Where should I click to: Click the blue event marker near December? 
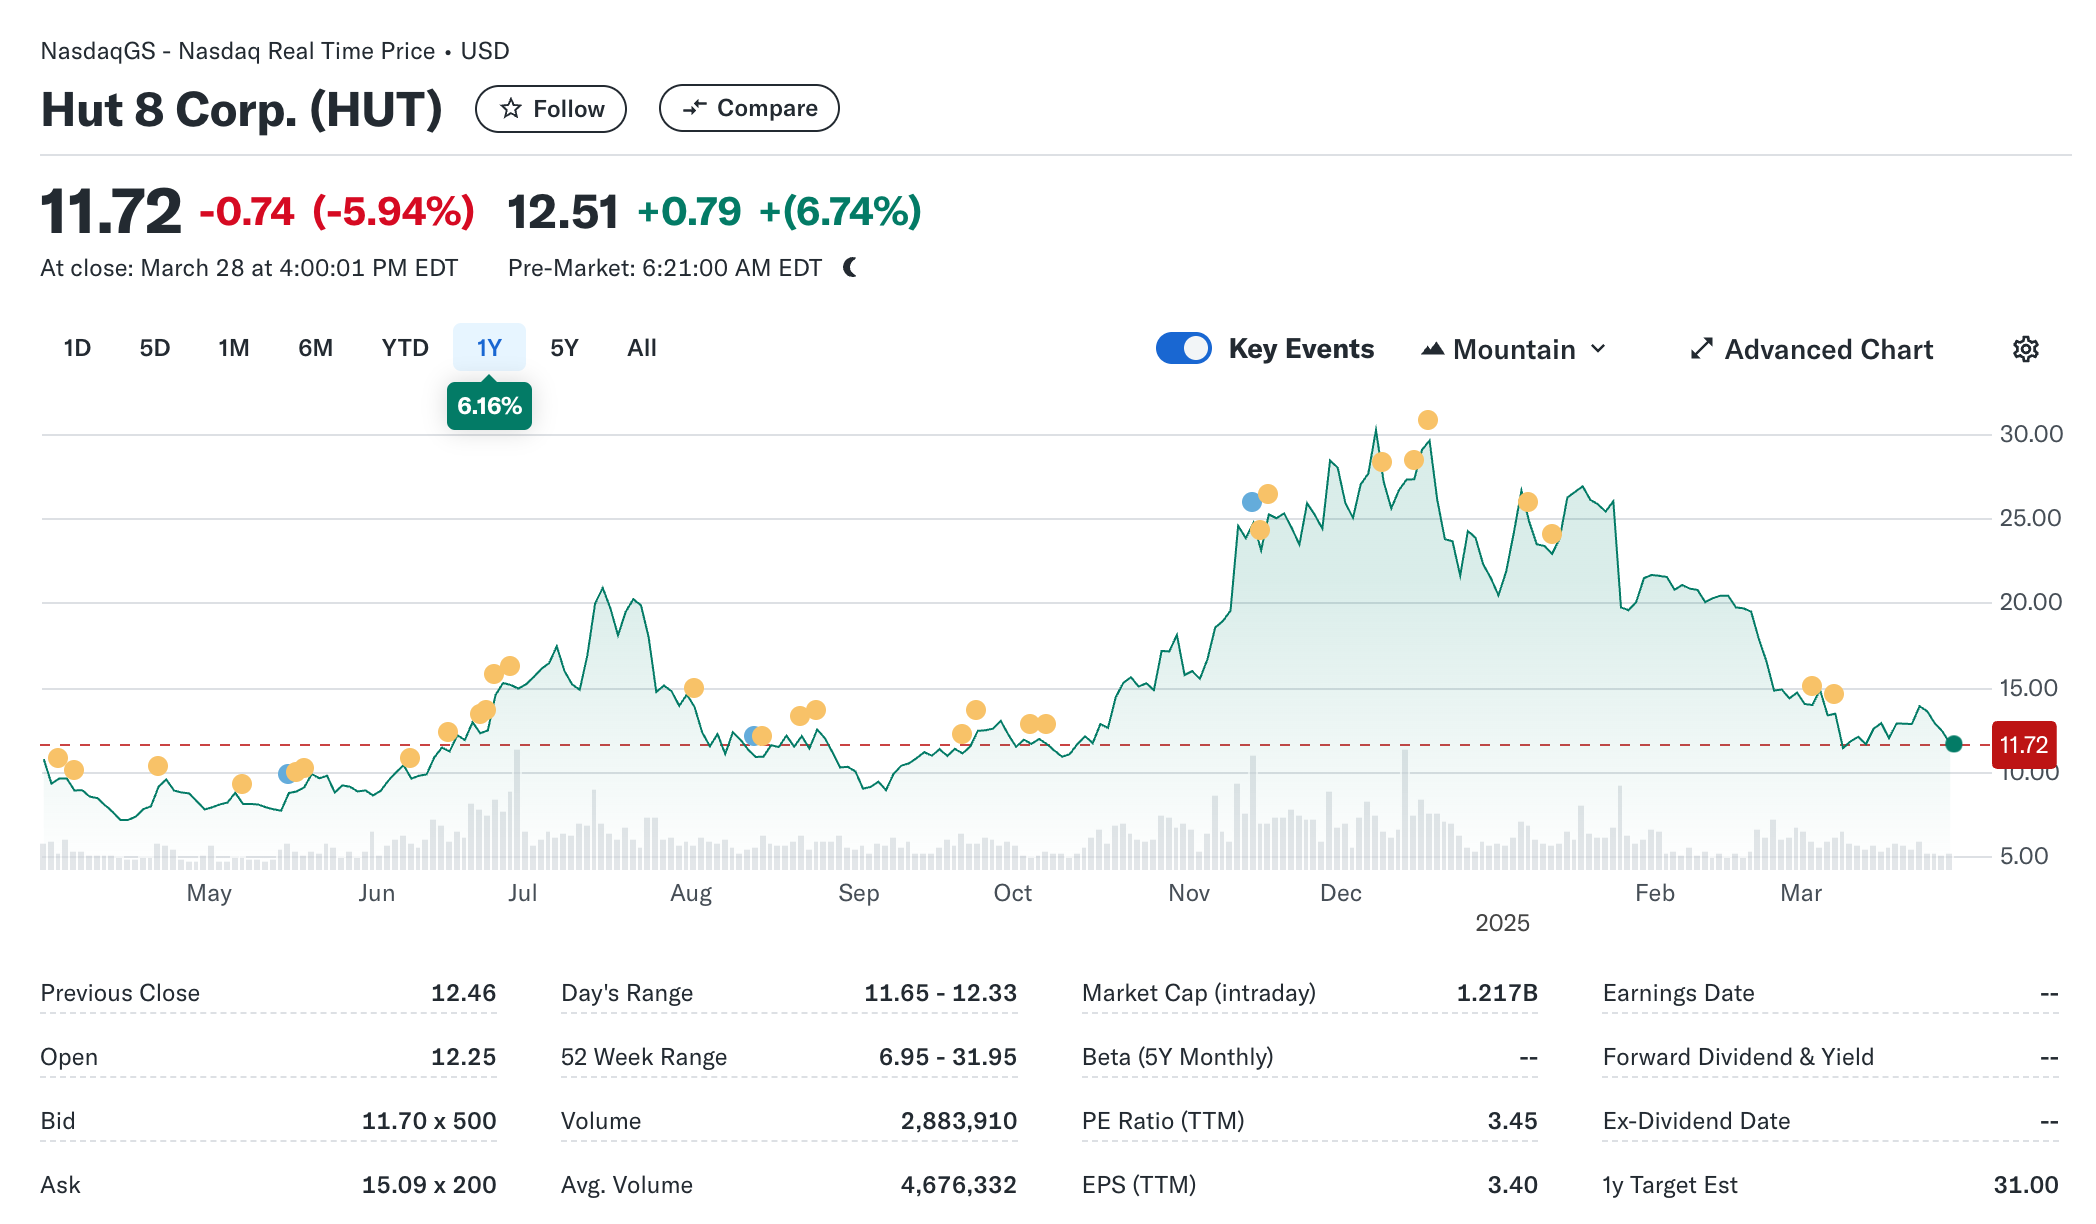1251,502
